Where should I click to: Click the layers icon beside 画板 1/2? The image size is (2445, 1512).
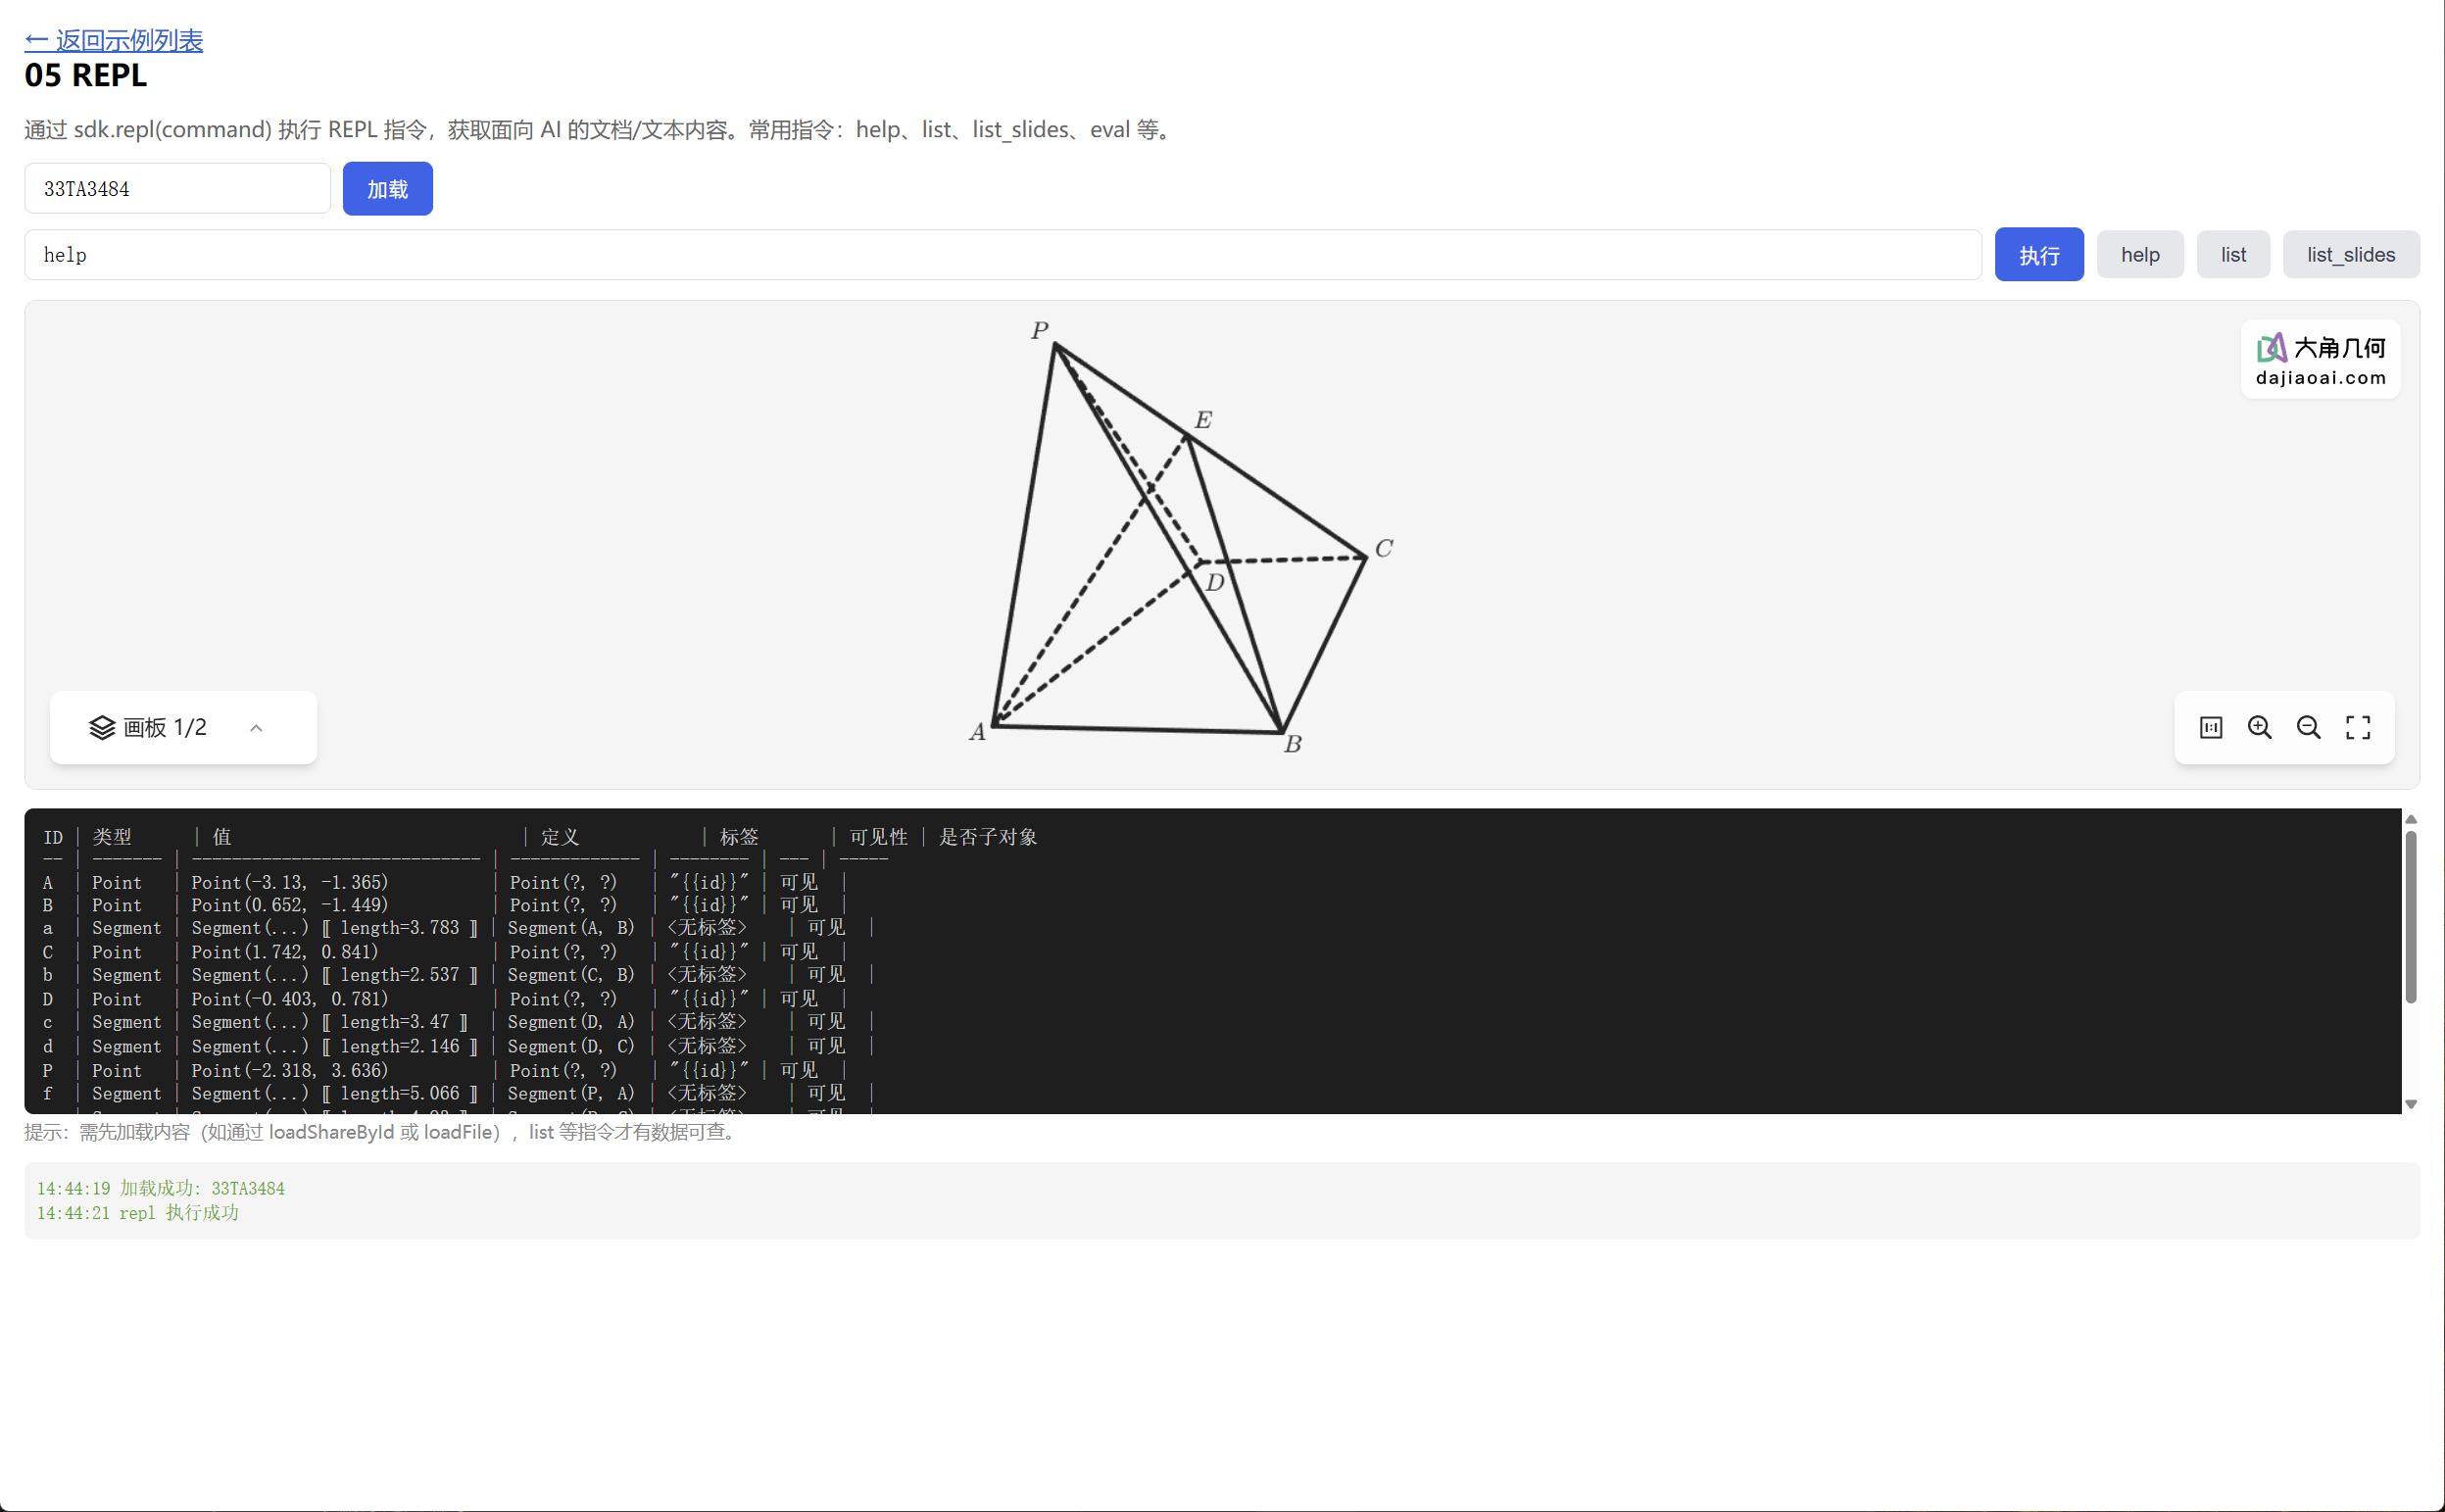point(102,728)
